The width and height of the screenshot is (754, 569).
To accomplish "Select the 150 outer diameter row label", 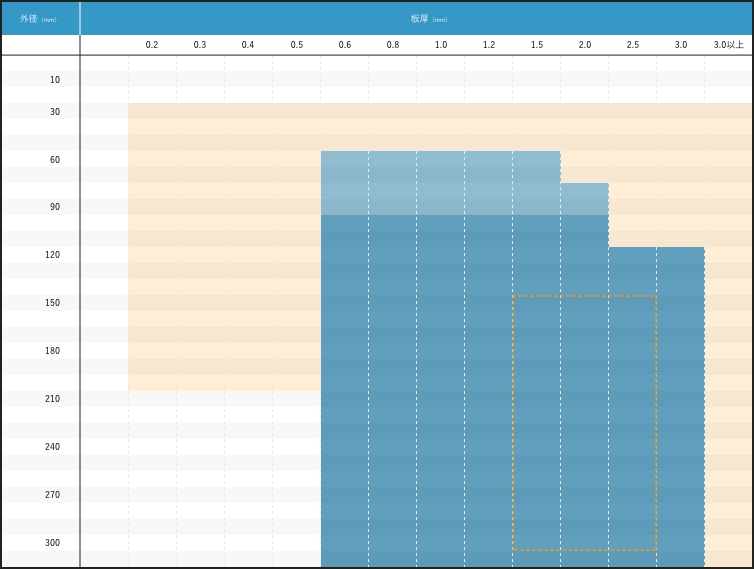I will coord(55,303).
